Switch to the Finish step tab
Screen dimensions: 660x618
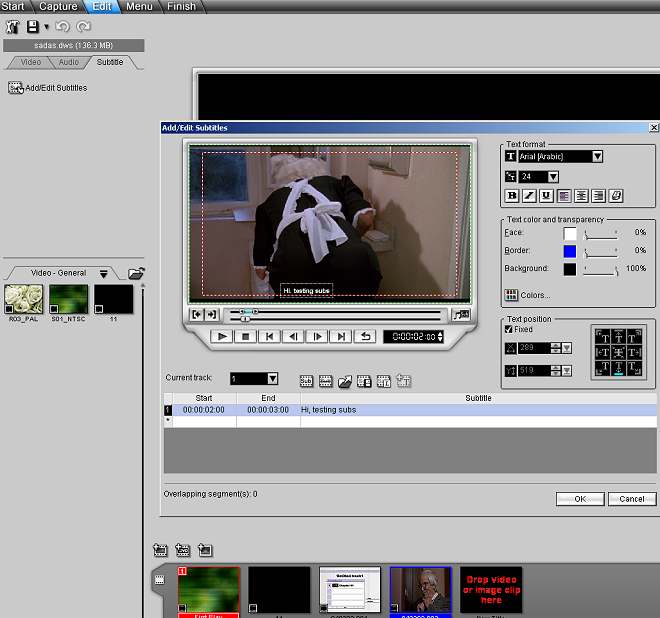tap(181, 6)
